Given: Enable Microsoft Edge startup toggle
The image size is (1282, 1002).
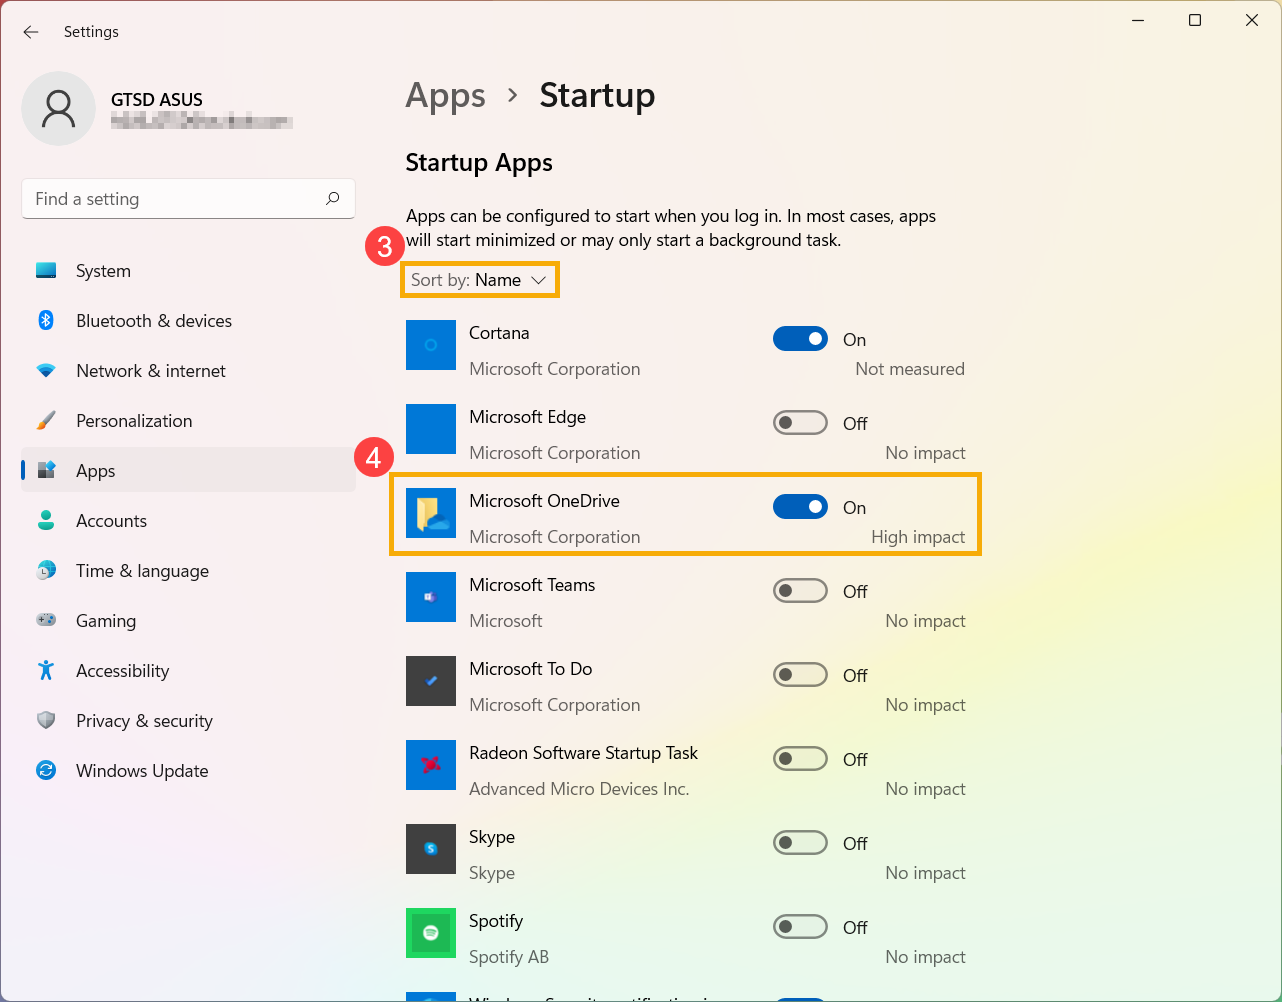Looking at the screenshot, I should 800,423.
